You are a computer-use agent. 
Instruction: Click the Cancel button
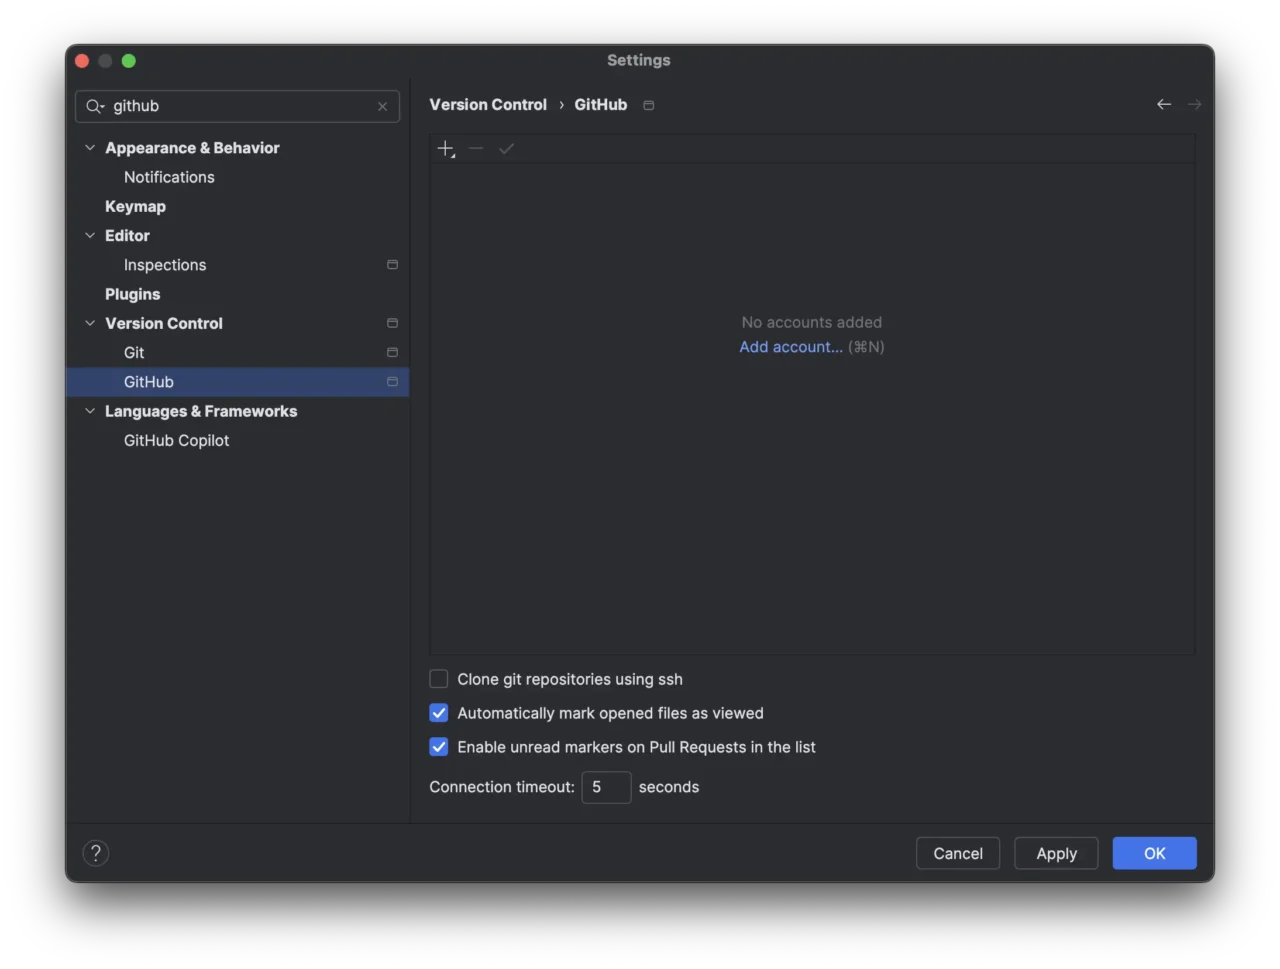[x=958, y=853]
